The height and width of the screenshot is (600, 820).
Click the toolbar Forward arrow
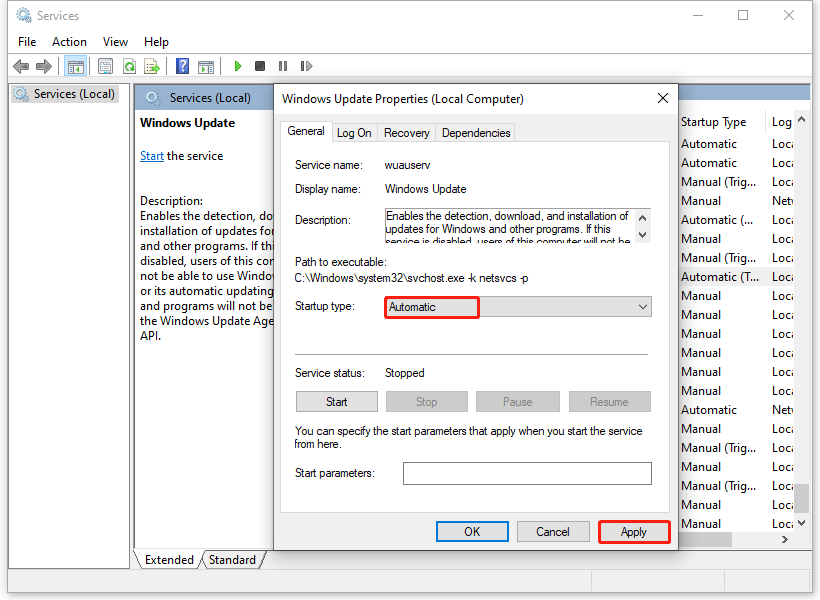(43, 66)
